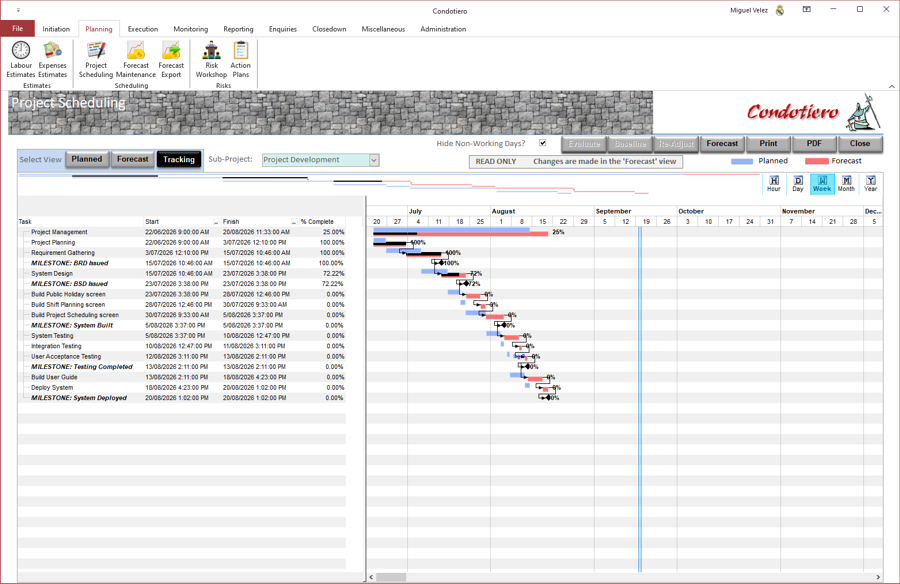Click the System Testing task name
Viewport: 900px width, 584px height.
[52, 336]
